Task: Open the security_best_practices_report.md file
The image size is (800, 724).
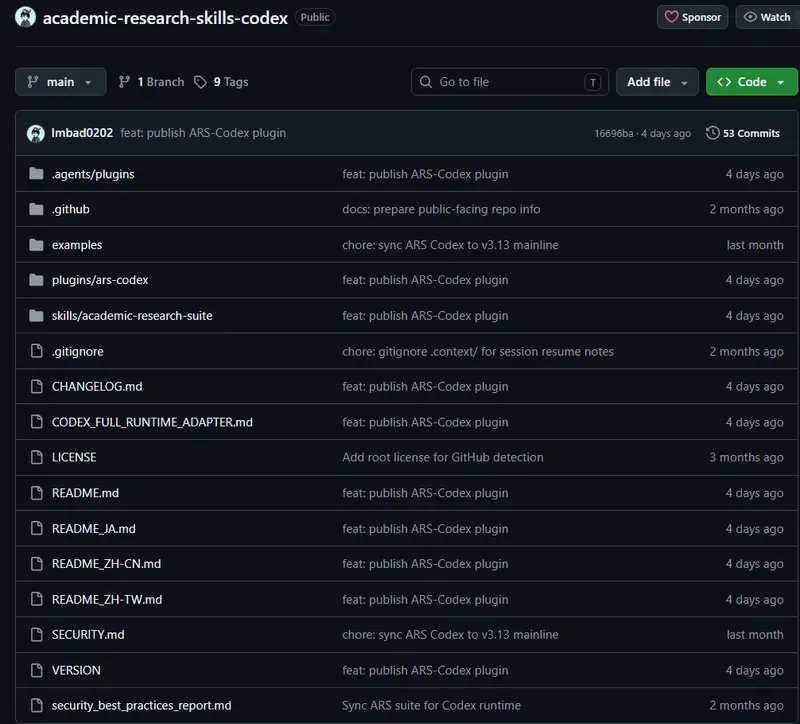Action: click(141, 706)
